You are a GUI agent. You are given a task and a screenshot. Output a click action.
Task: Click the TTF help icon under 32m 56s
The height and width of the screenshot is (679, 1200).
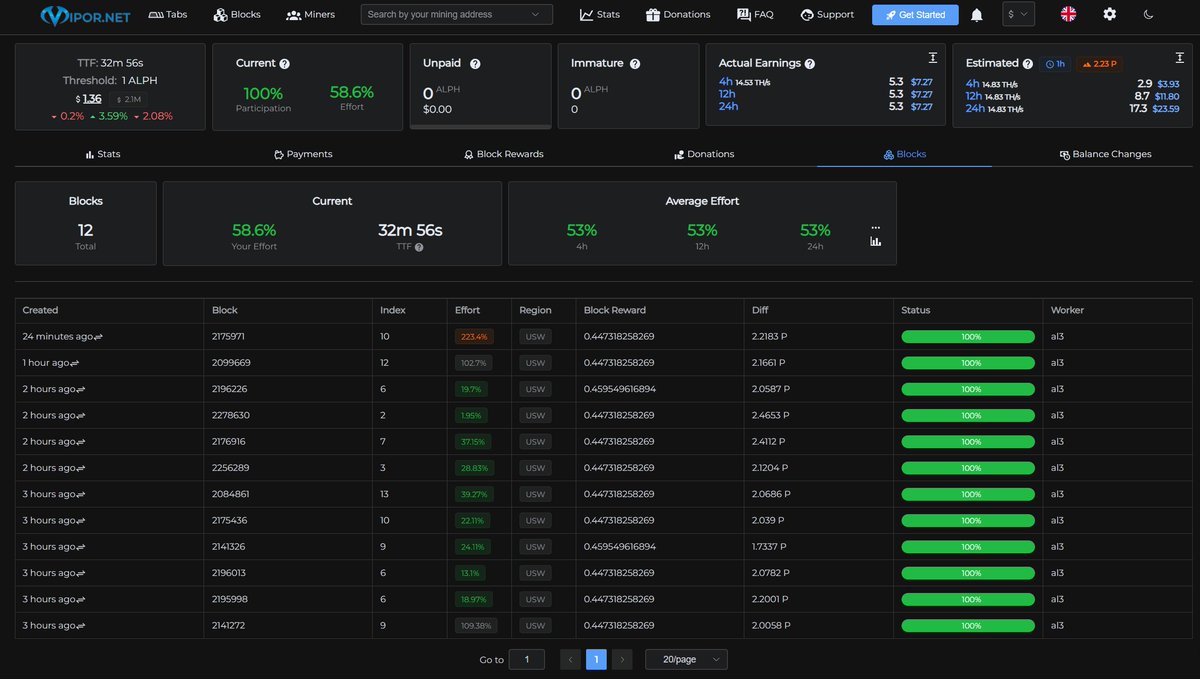point(419,247)
